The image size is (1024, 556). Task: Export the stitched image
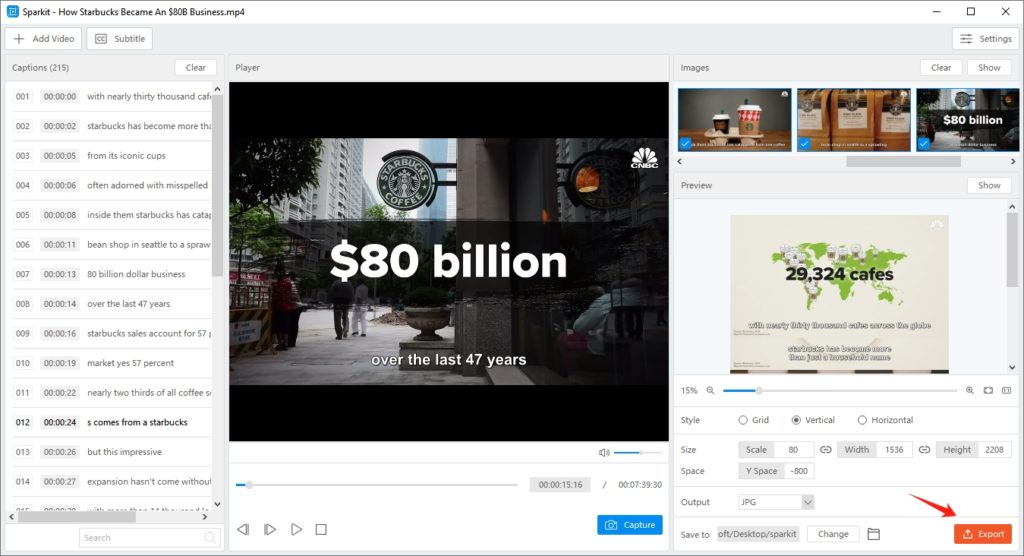click(x=983, y=534)
